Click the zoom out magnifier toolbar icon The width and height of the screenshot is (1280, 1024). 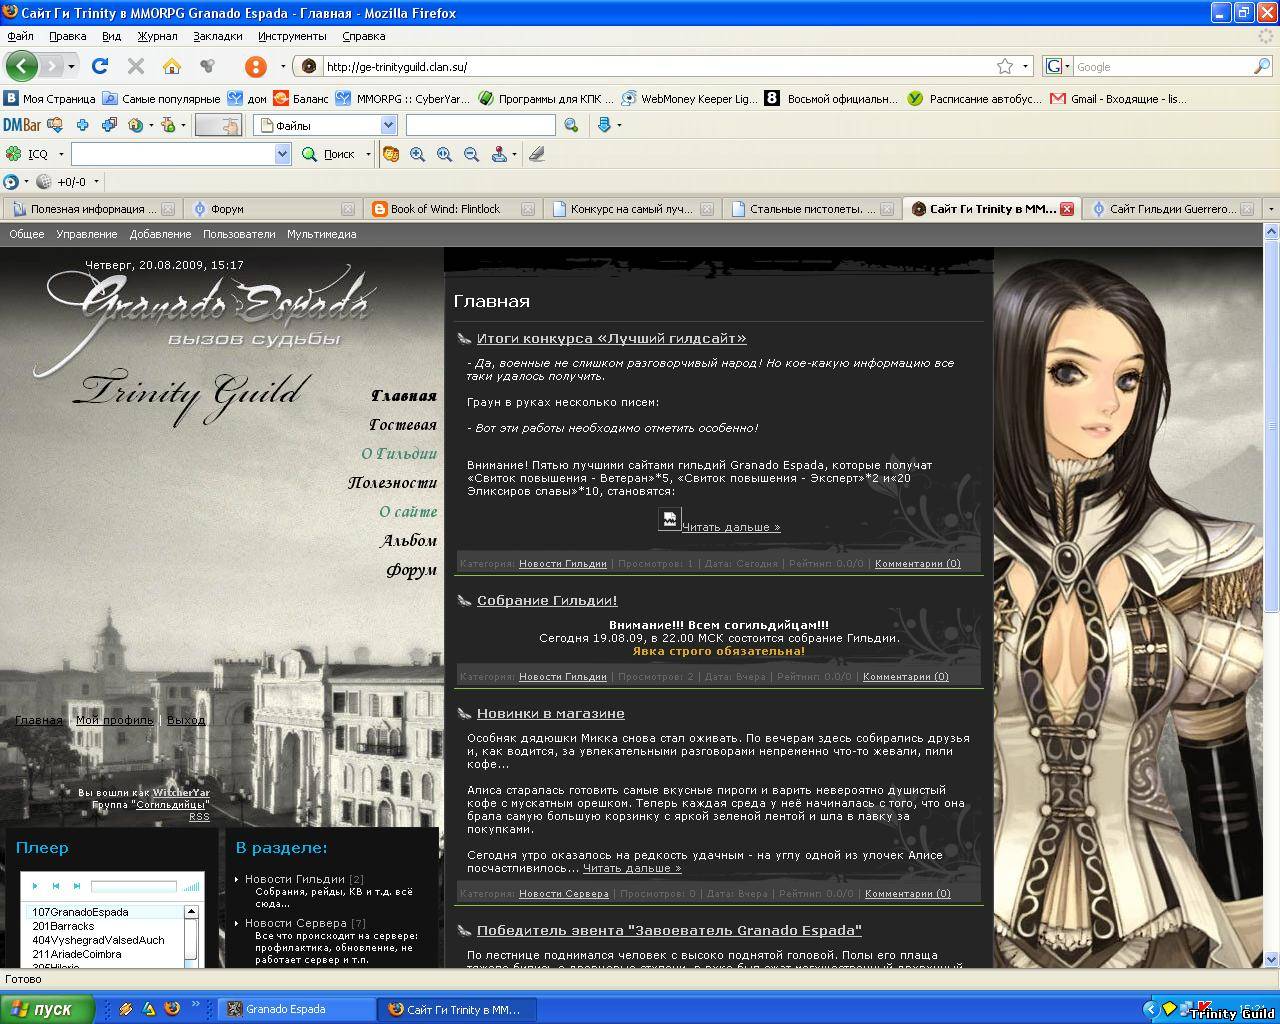pyautogui.click(x=471, y=154)
